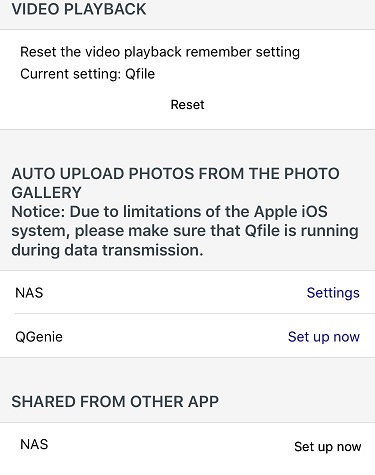375x475 pixels.
Task: Click the Current setting: Qfile text
Action: click(87, 74)
